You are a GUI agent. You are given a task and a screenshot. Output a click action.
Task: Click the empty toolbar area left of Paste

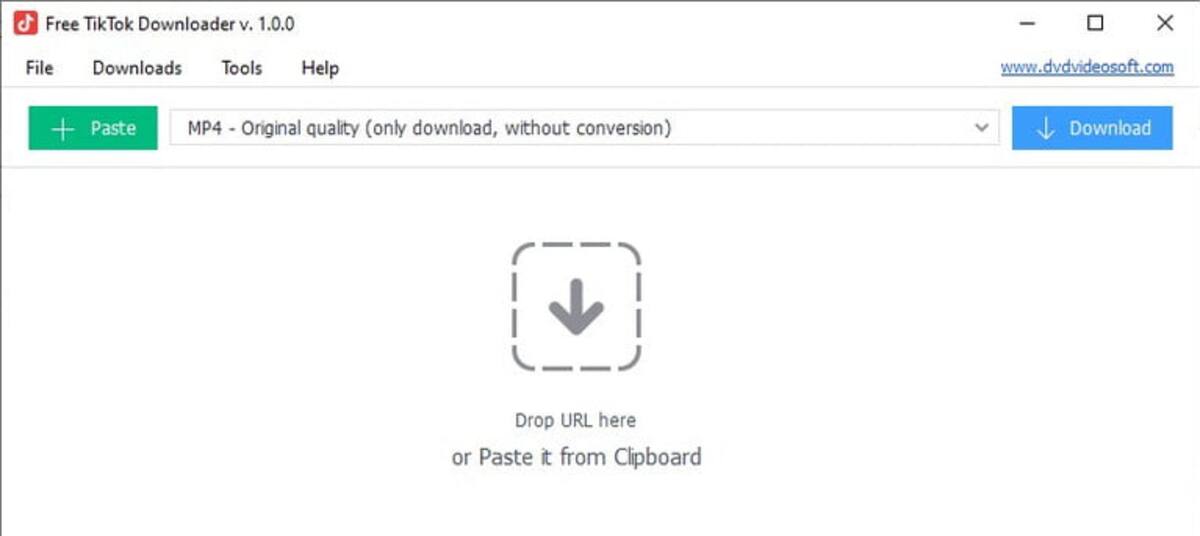click(14, 128)
